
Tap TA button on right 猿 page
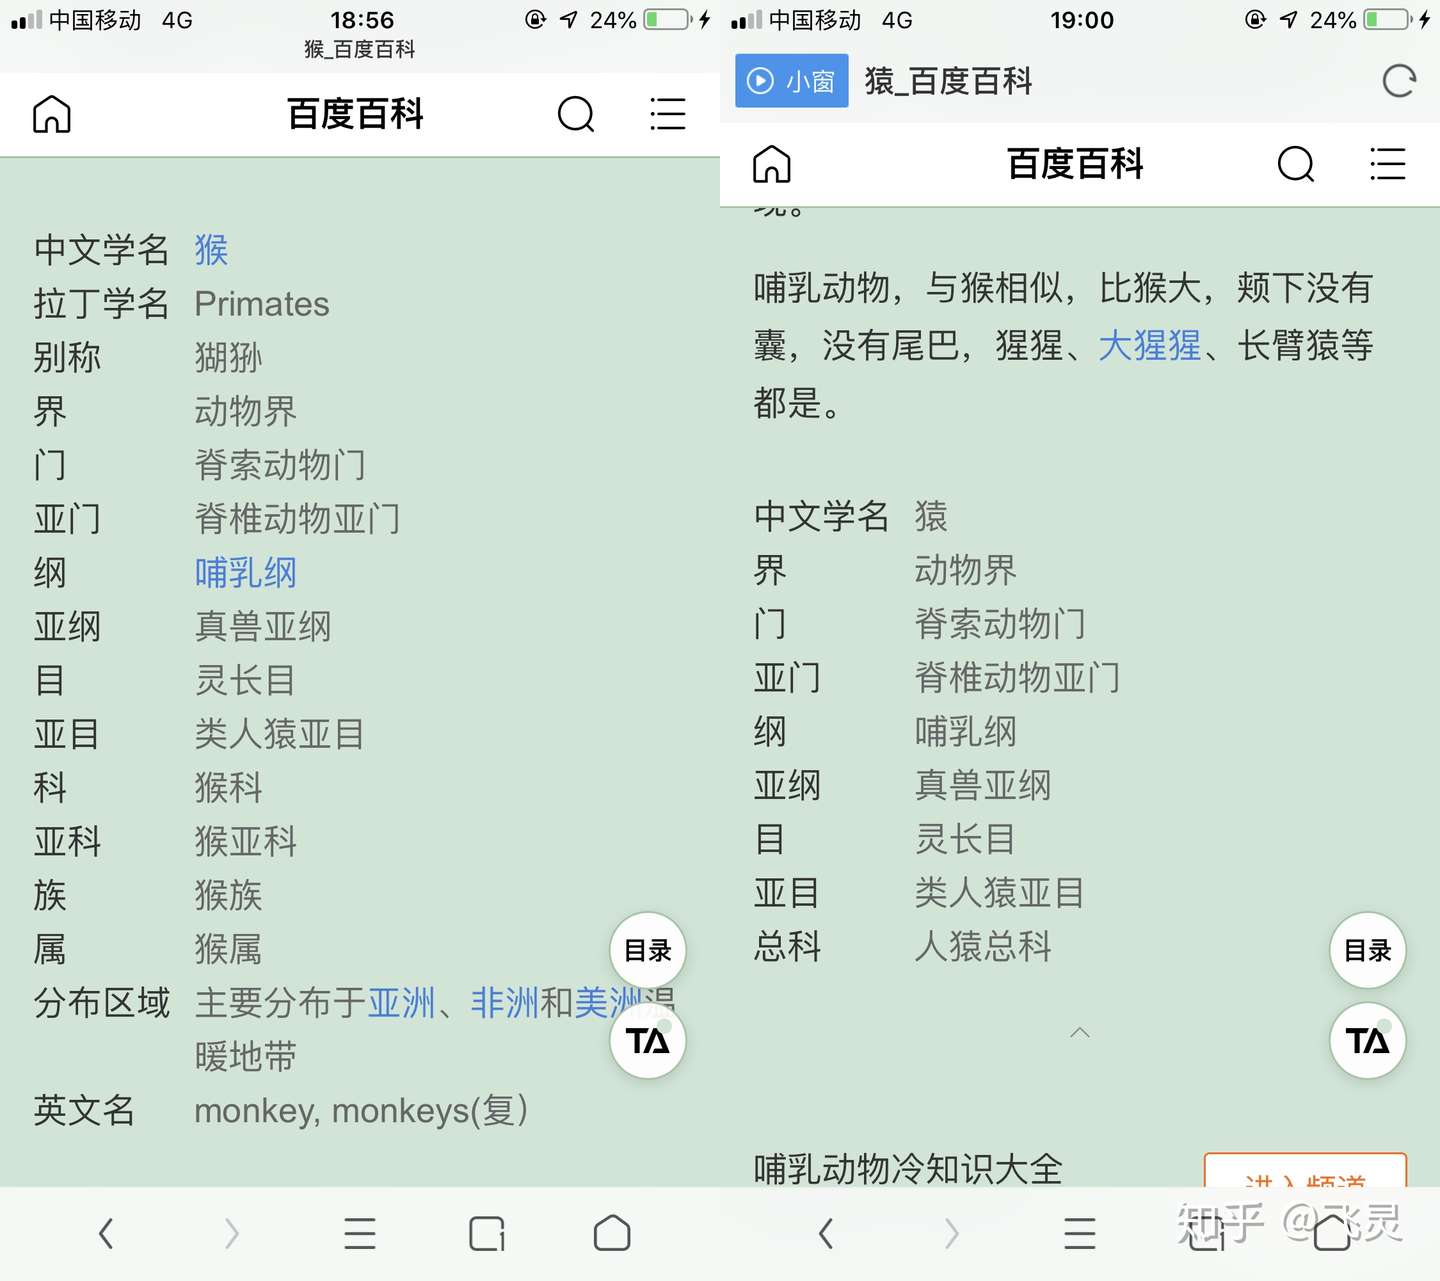(1368, 1041)
